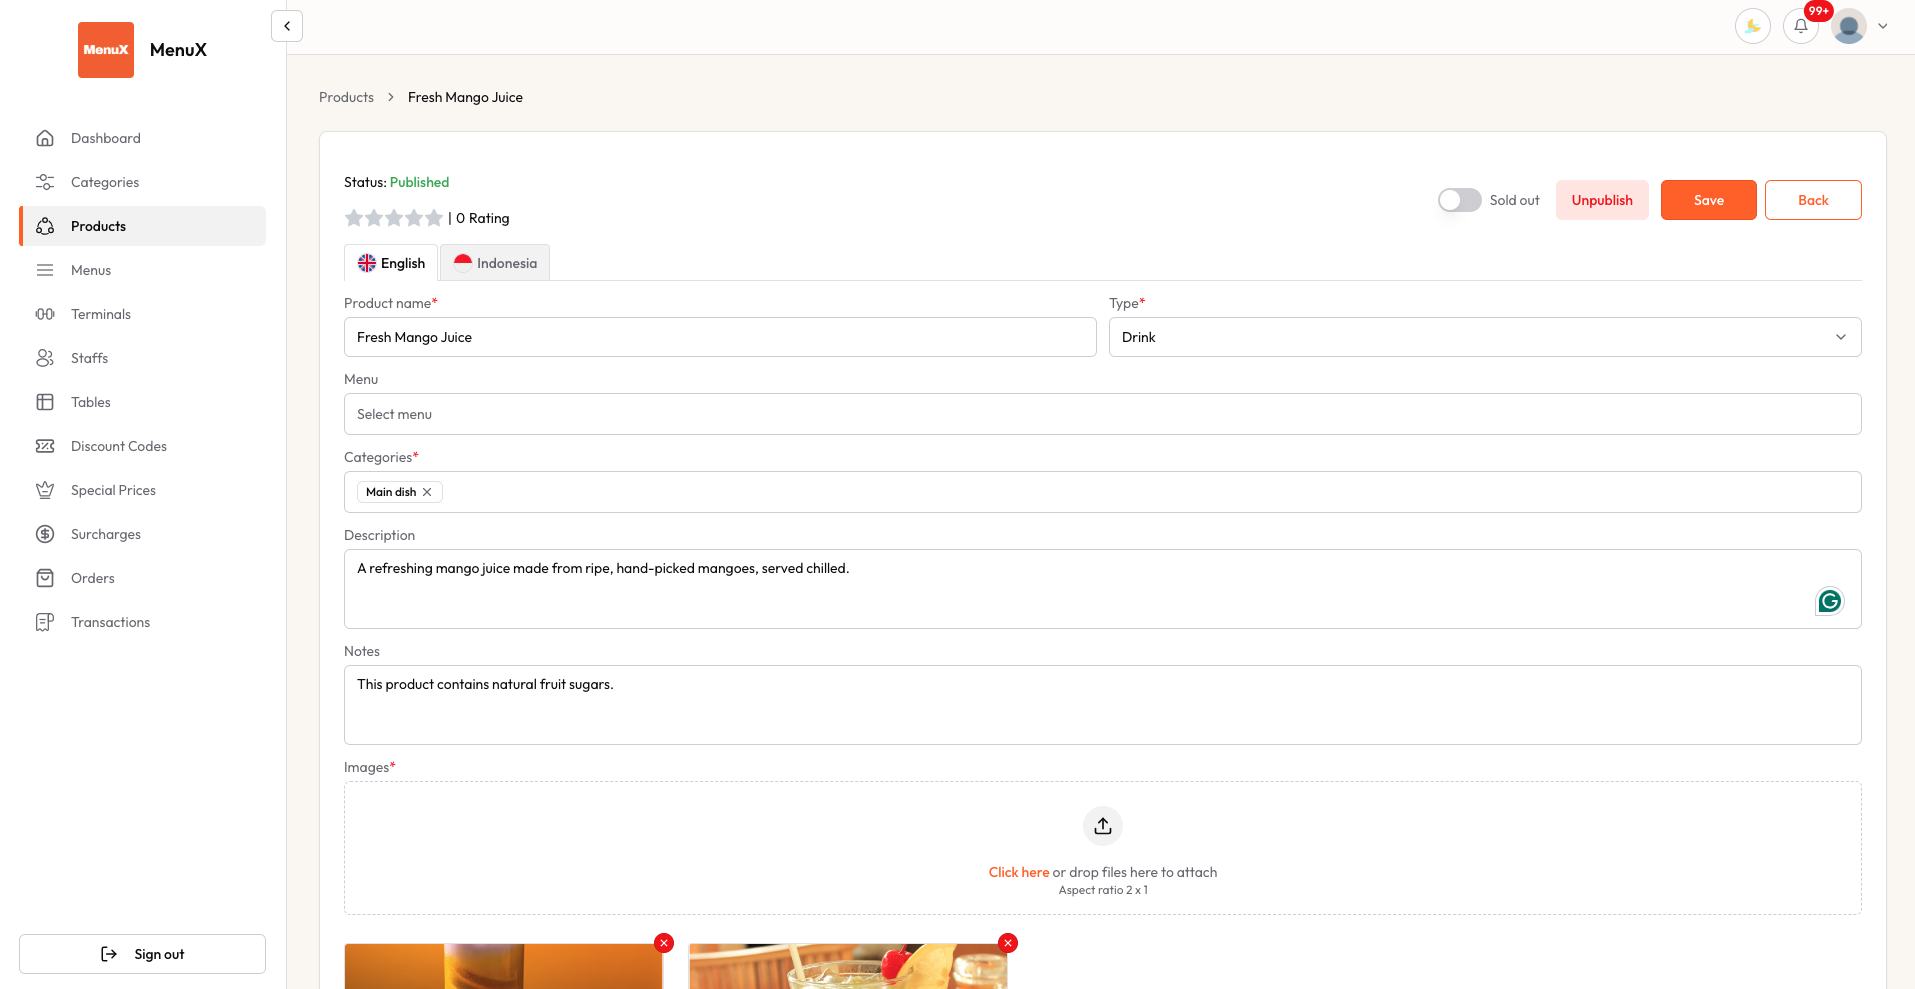
Task: Click the upload arrow icon
Action: [x=1103, y=826]
